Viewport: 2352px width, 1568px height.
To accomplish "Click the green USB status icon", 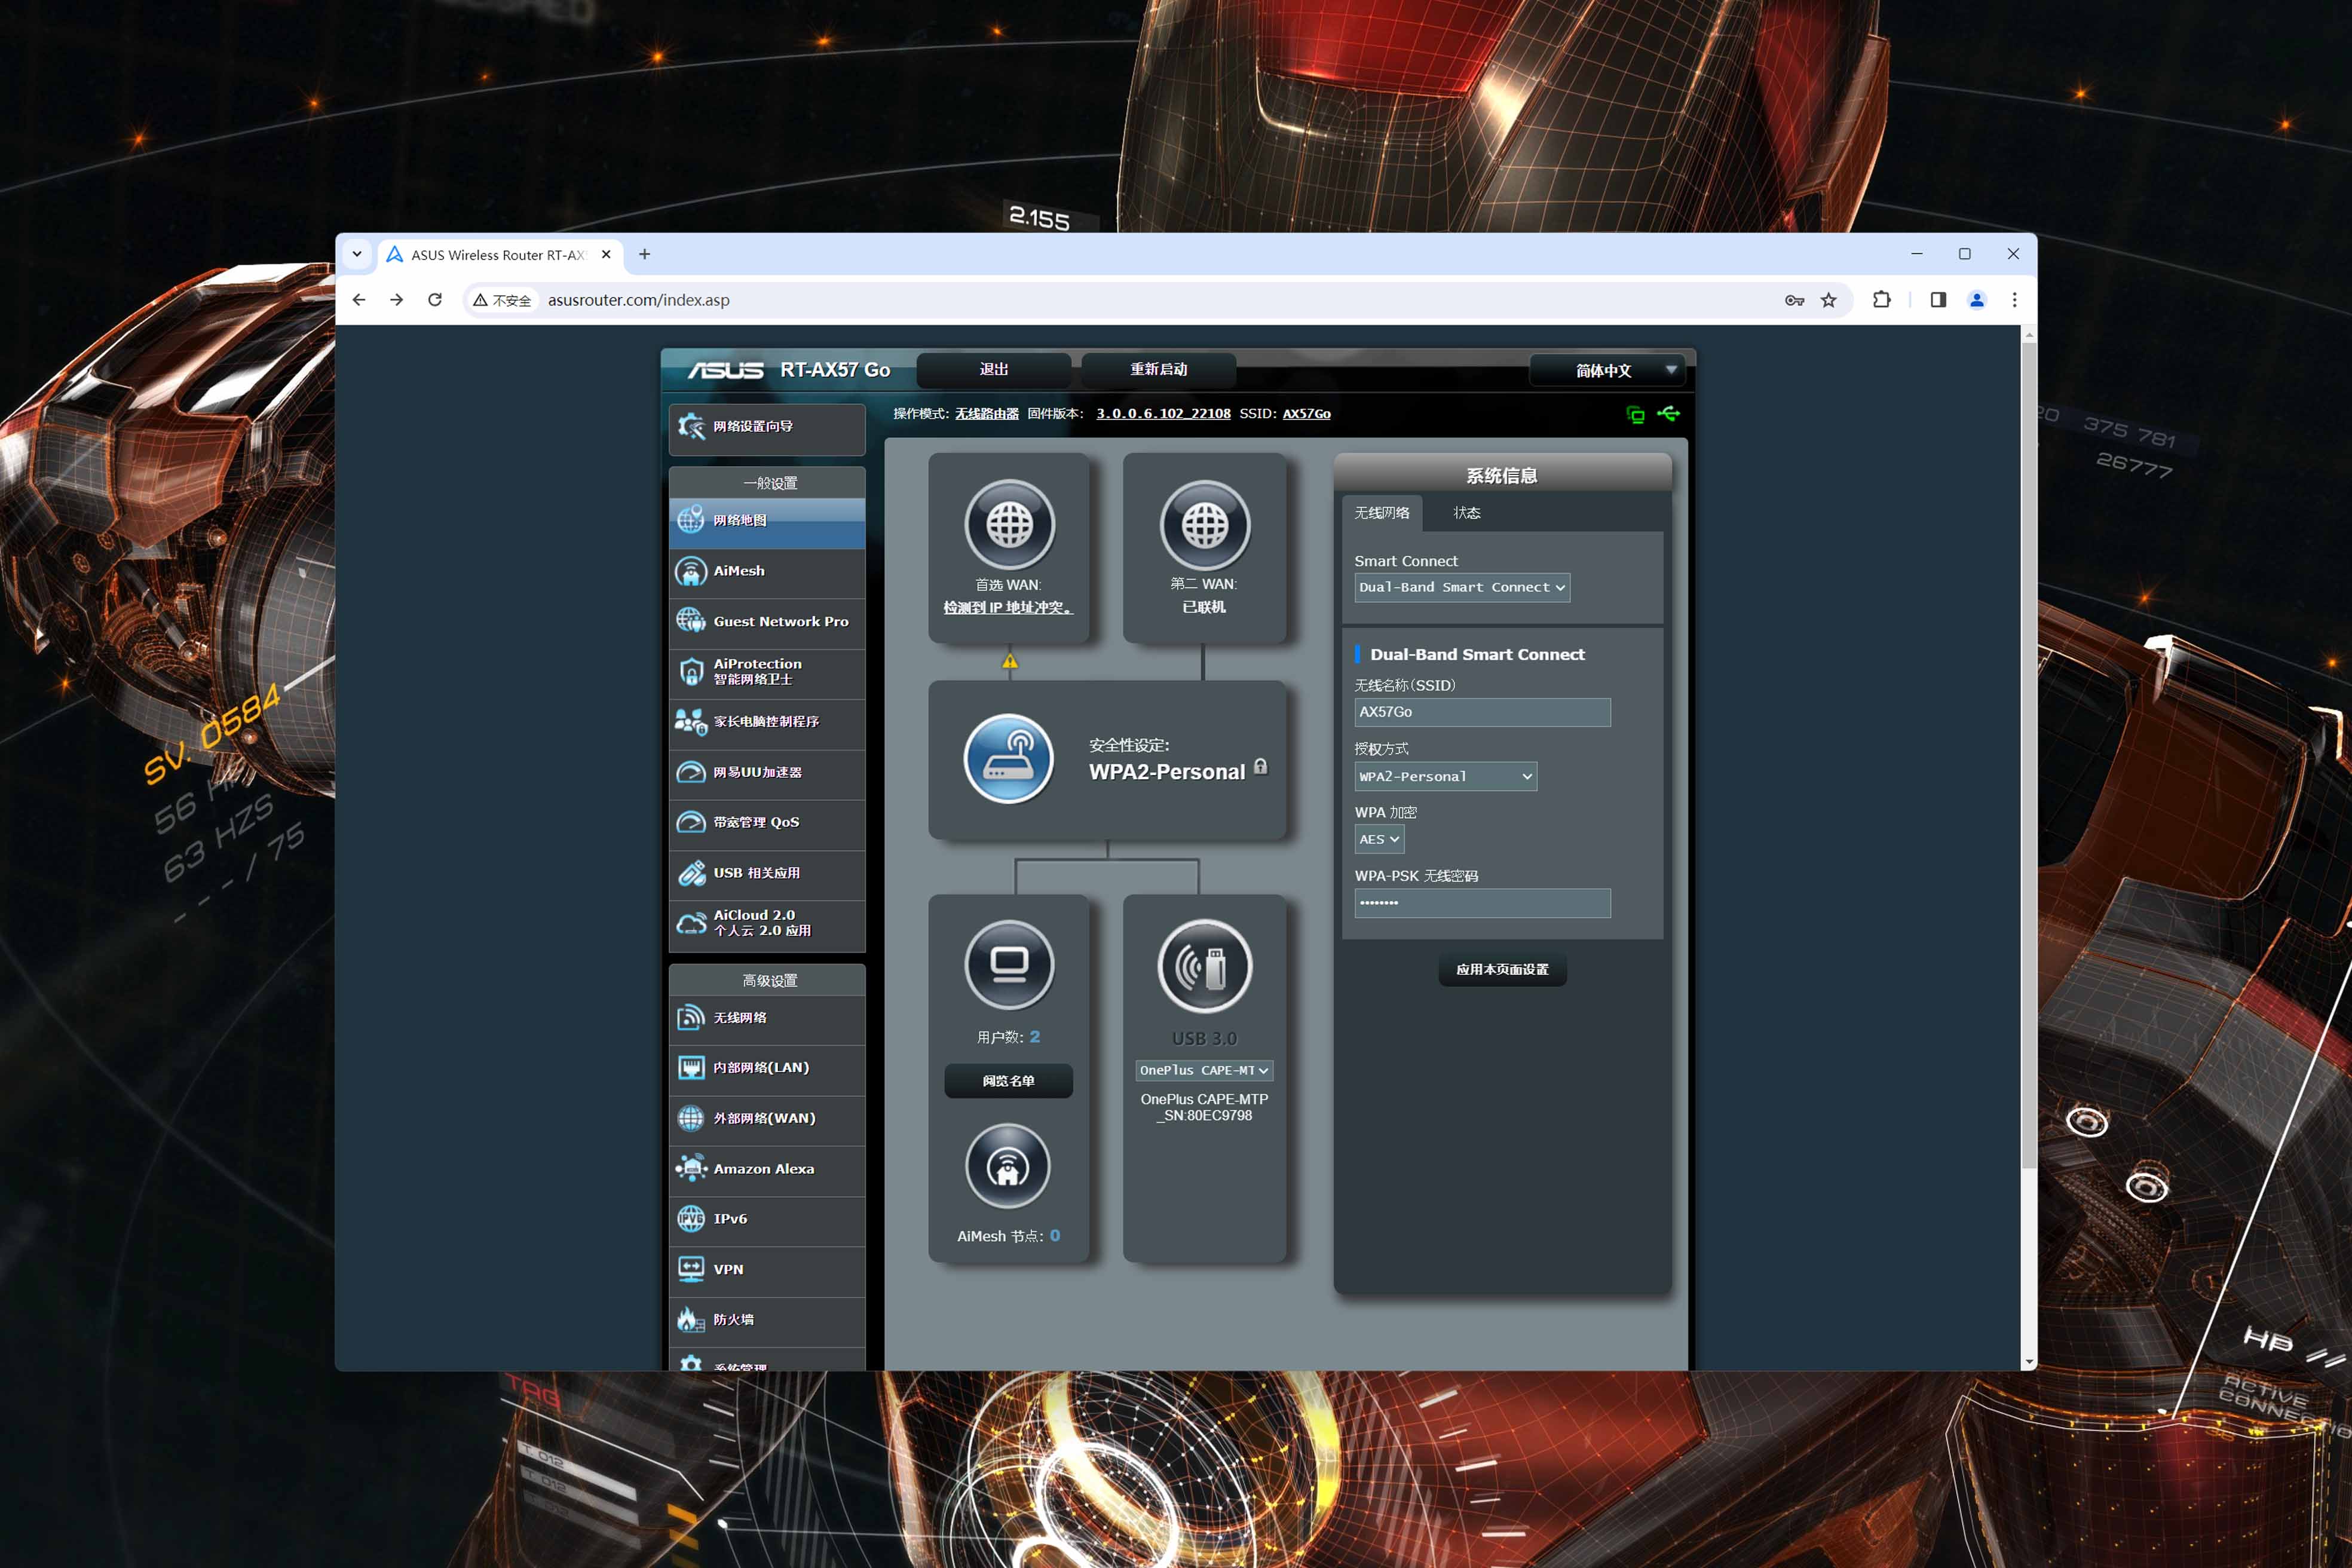I will 1668,413.
